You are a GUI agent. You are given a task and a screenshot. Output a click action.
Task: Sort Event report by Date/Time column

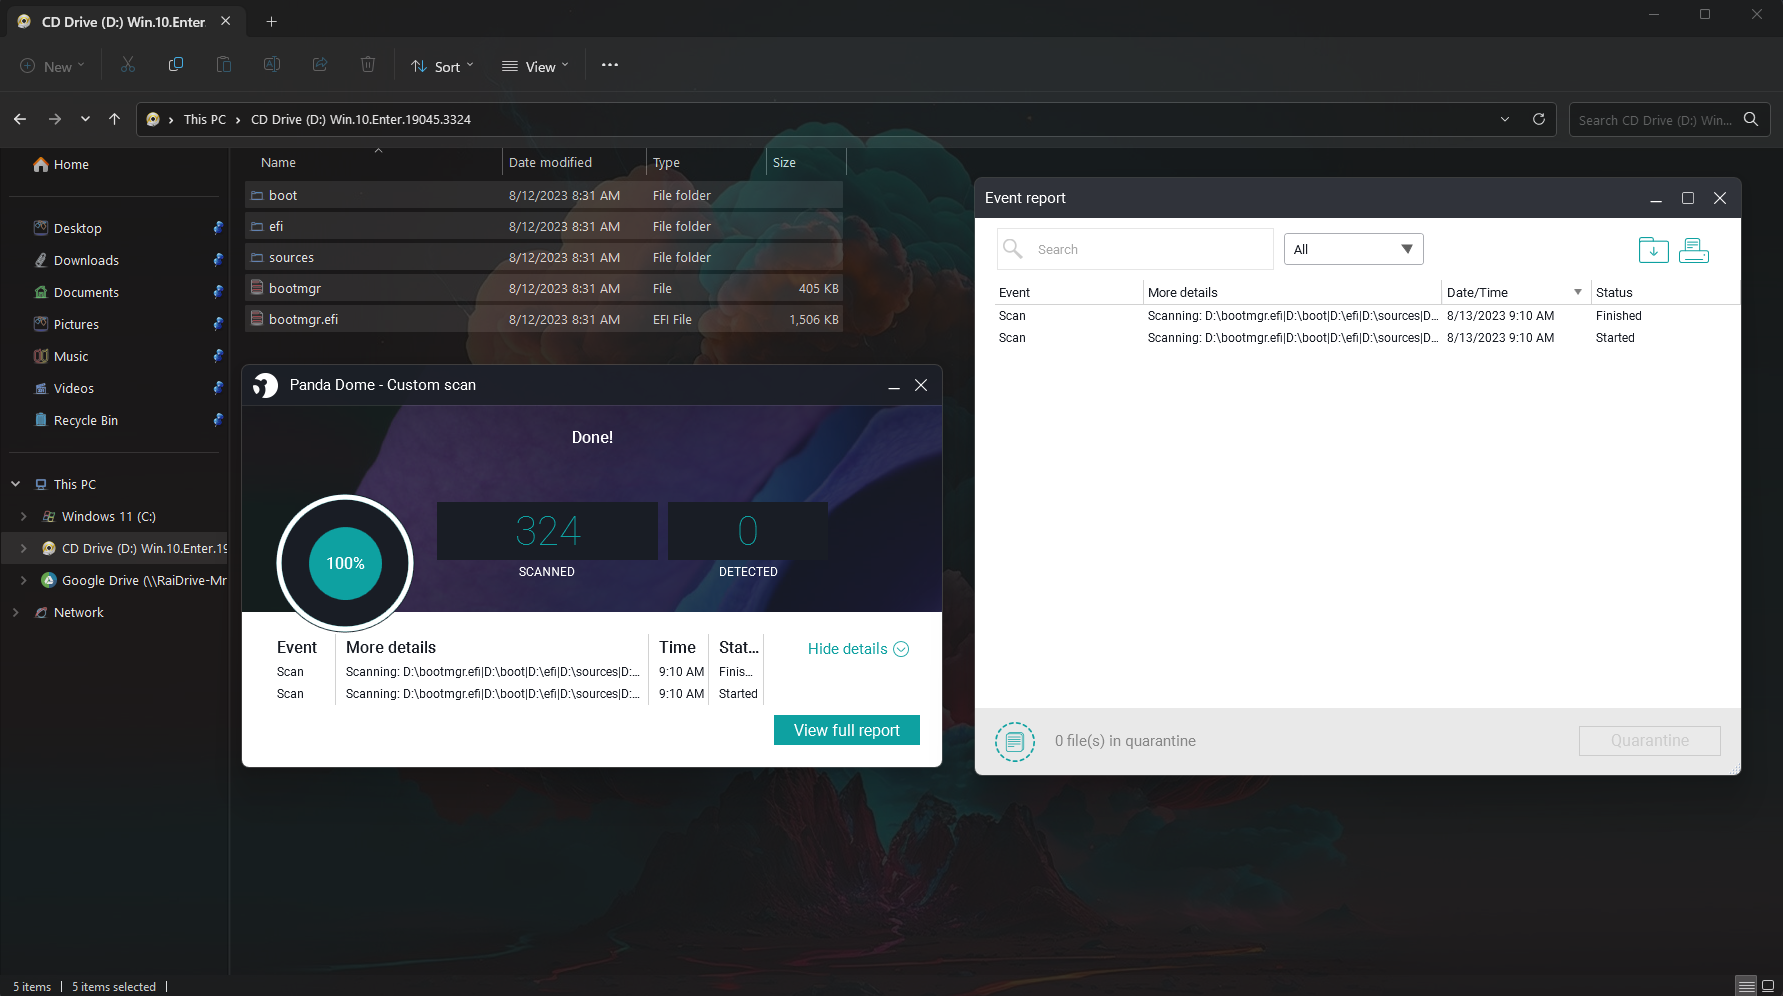[1515, 292]
